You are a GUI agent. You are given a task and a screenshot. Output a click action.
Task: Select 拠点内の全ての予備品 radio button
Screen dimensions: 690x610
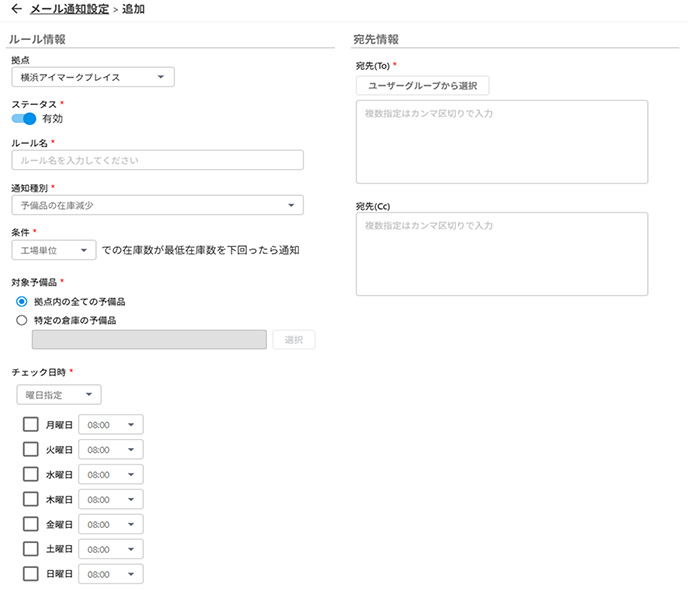point(22,302)
